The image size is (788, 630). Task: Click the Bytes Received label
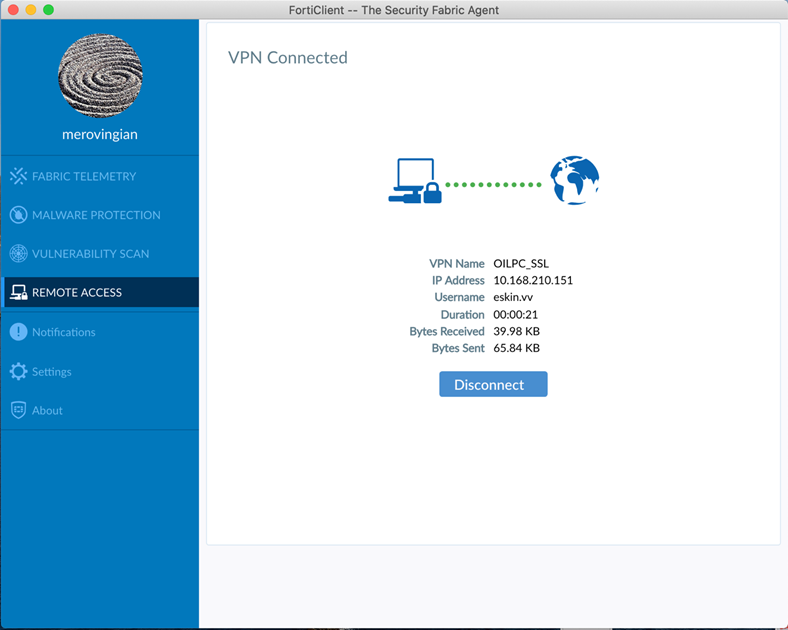coord(447,331)
